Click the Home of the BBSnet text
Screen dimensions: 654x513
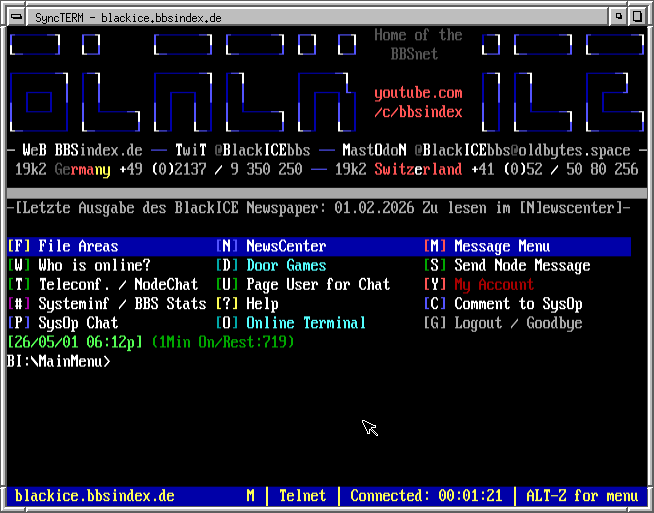tap(418, 44)
